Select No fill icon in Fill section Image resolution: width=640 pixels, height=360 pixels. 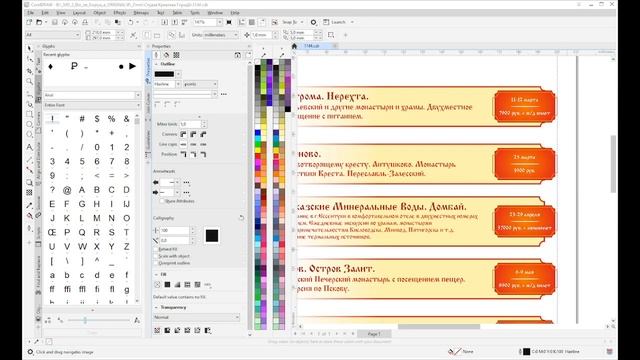(x=158, y=284)
